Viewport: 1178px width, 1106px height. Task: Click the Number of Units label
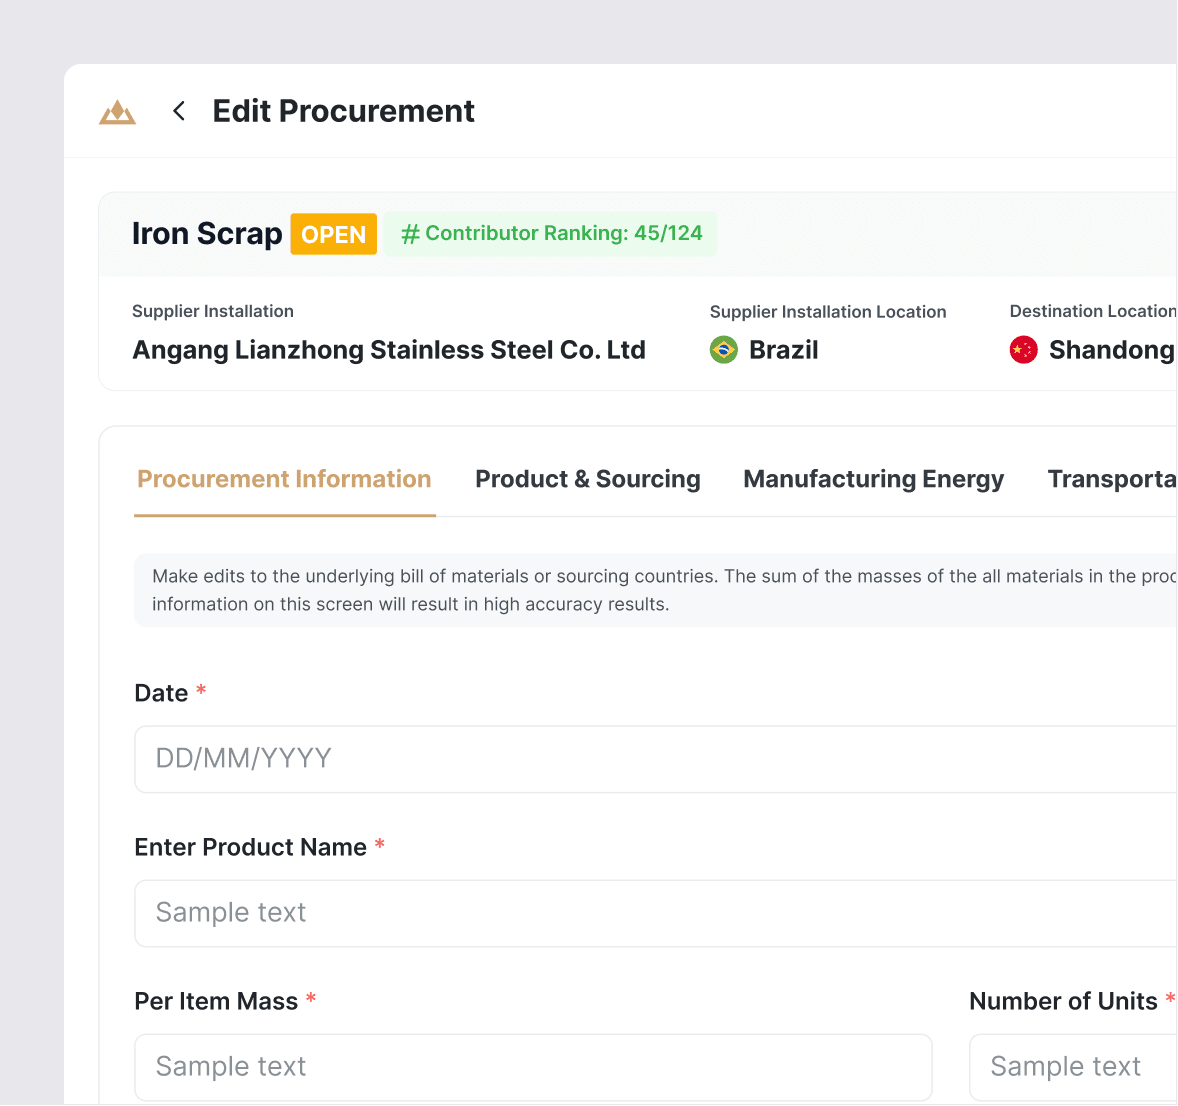pyautogui.click(x=1063, y=1001)
